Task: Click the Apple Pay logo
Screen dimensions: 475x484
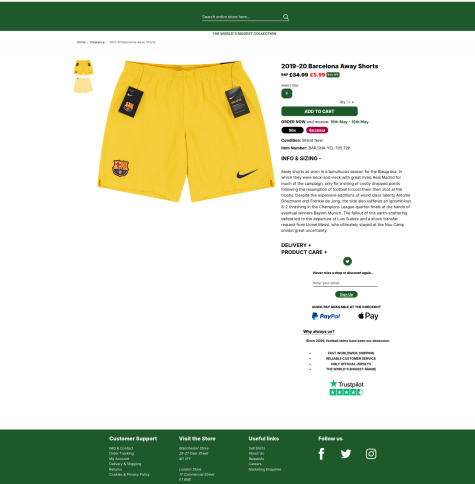Action: [x=368, y=316]
